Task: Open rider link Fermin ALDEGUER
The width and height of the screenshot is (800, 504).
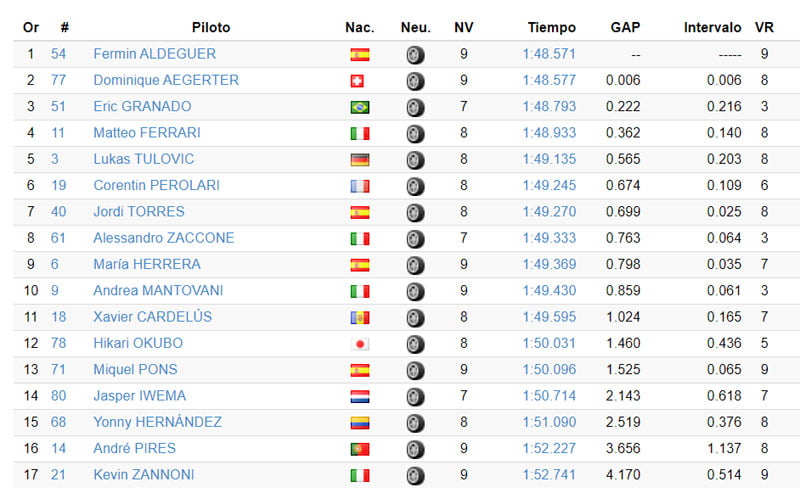Action: 154,54
